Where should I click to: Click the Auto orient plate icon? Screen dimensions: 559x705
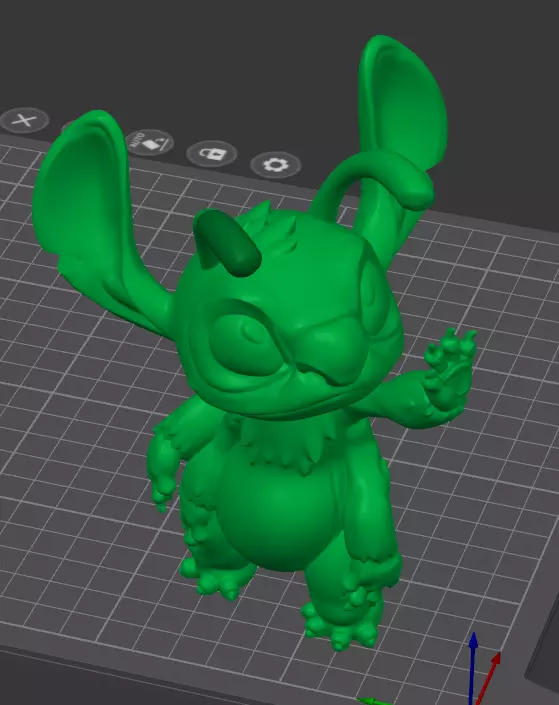pos(149,143)
